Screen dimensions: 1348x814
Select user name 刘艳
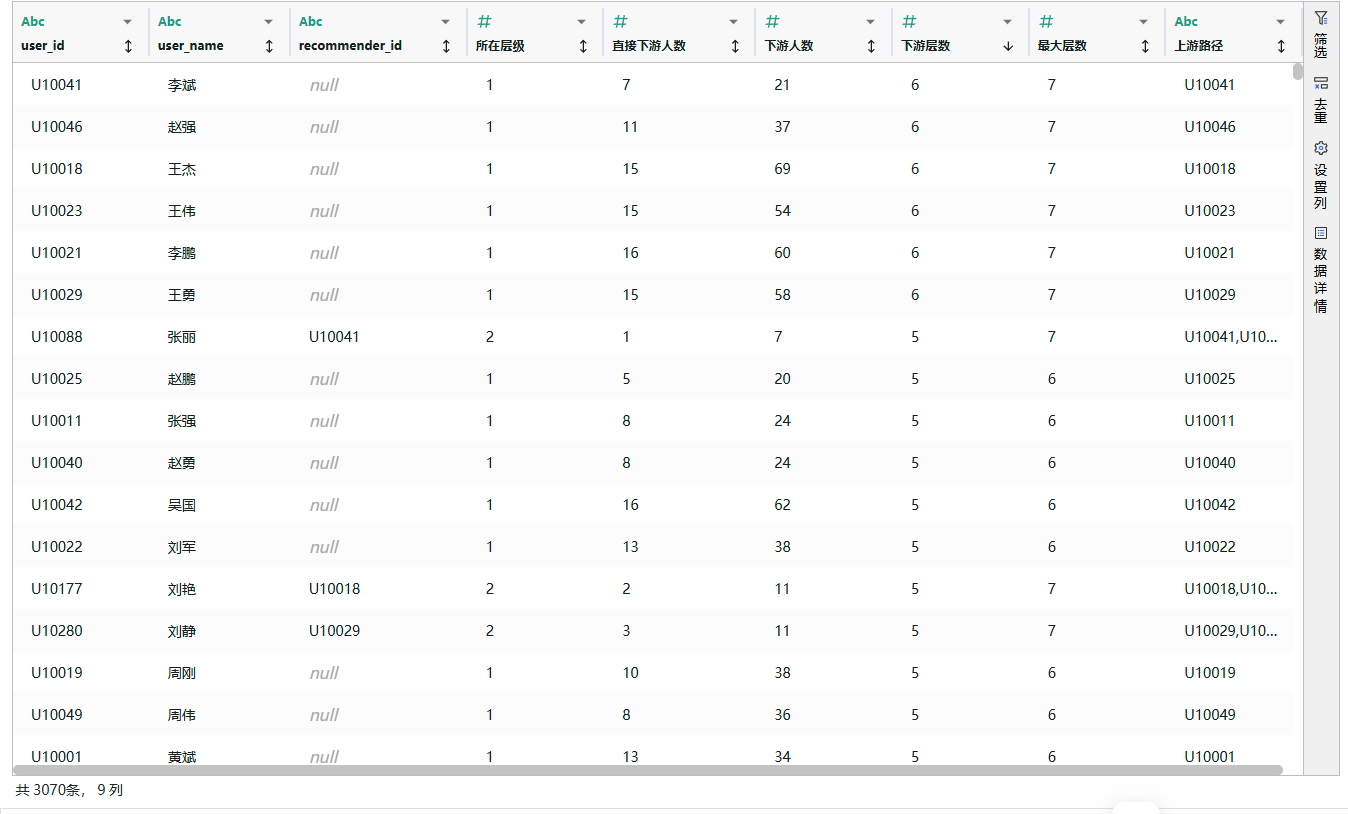point(182,589)
